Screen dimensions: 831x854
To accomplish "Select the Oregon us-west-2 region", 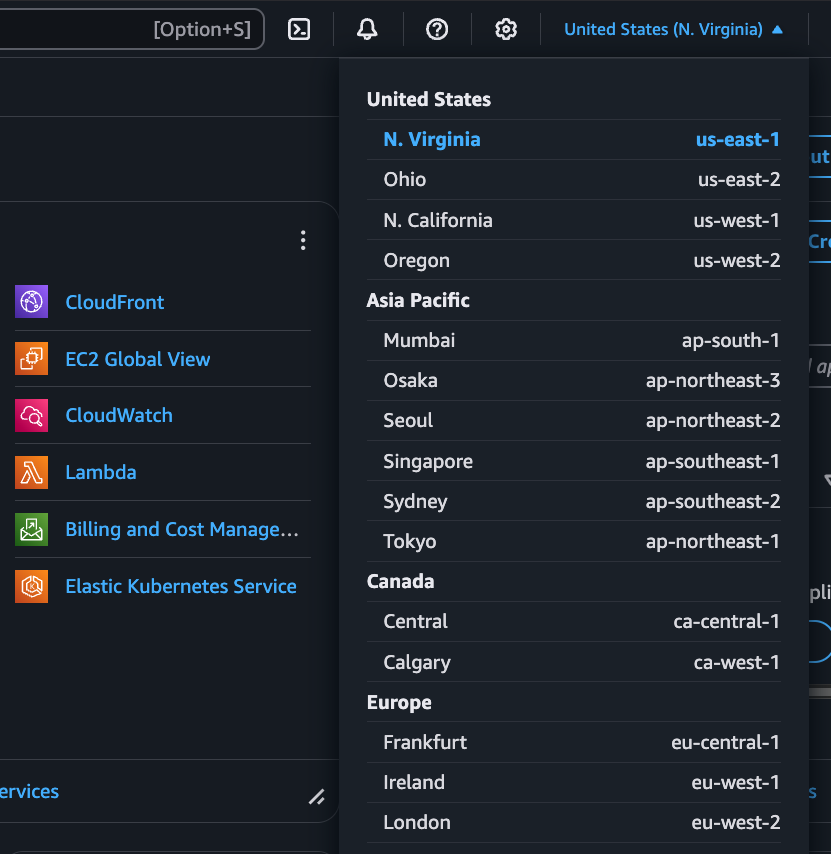I will pyautogui.click(x=574, y=260).
